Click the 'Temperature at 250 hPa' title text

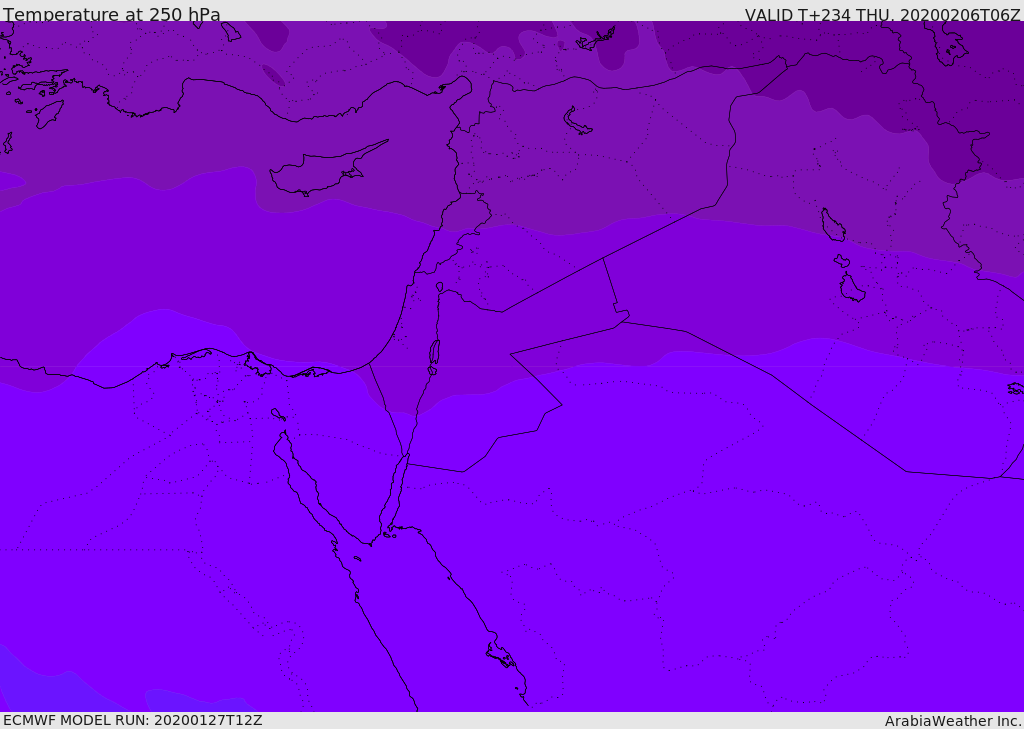click(x=112, y=14)
